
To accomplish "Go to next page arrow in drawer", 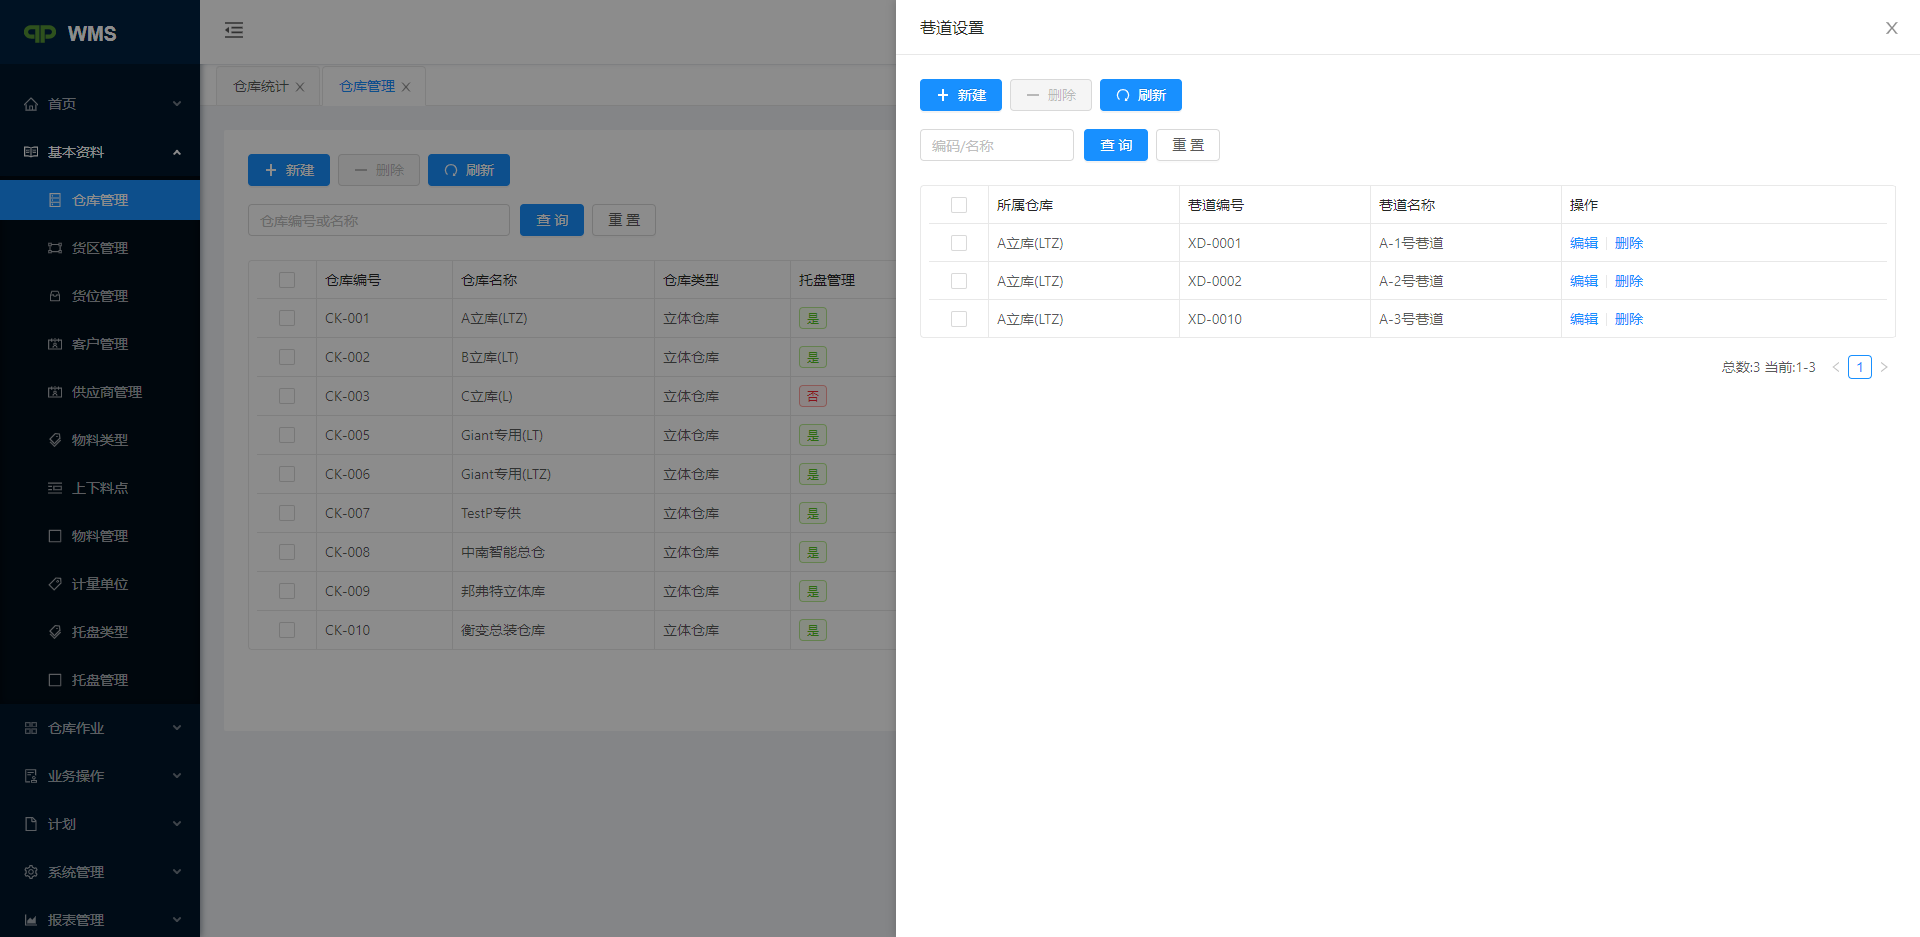I will click(1884, 367).
